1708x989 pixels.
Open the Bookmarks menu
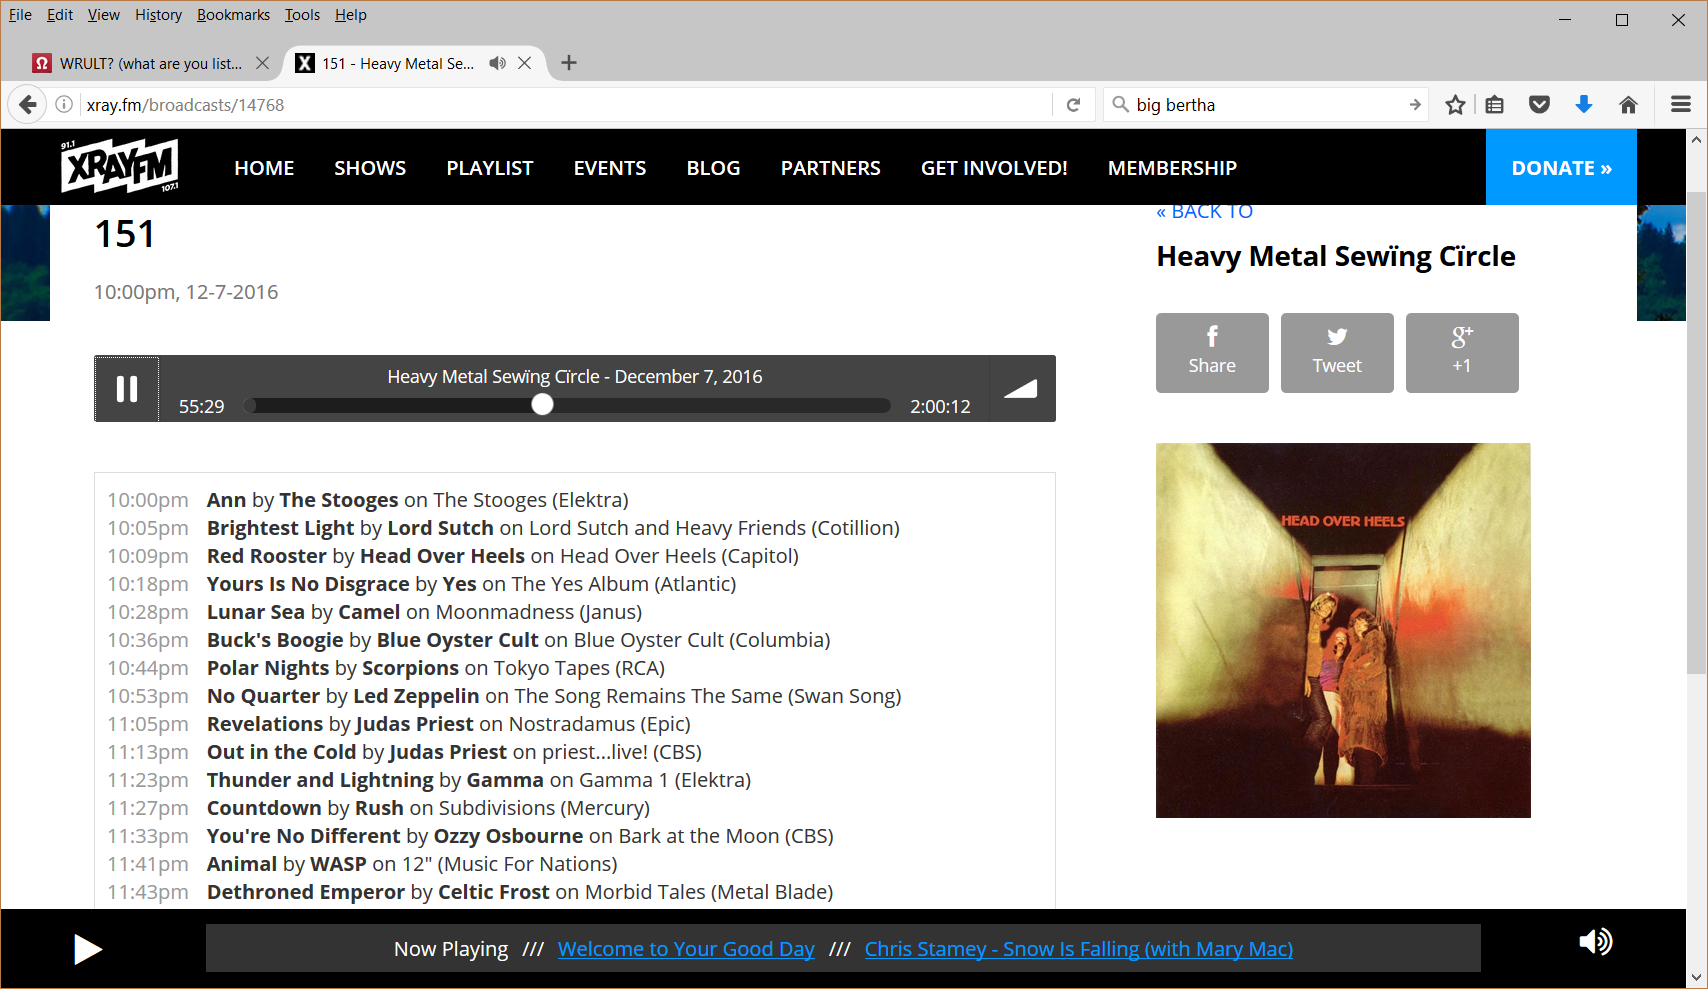pos(233,15)
